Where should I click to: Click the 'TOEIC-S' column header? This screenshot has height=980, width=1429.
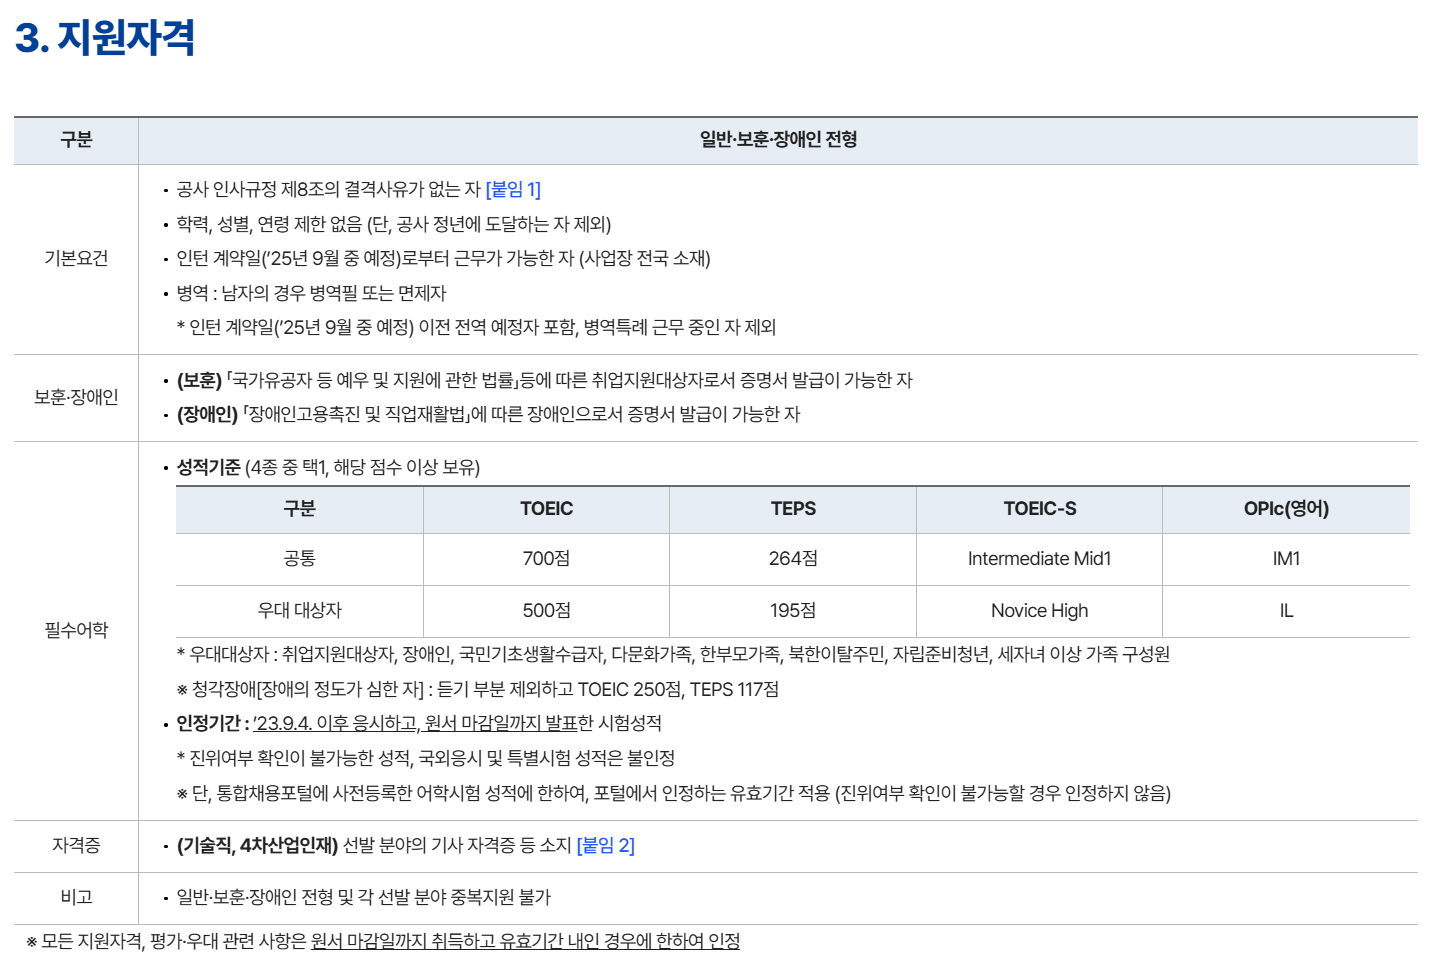(1040, 509)
